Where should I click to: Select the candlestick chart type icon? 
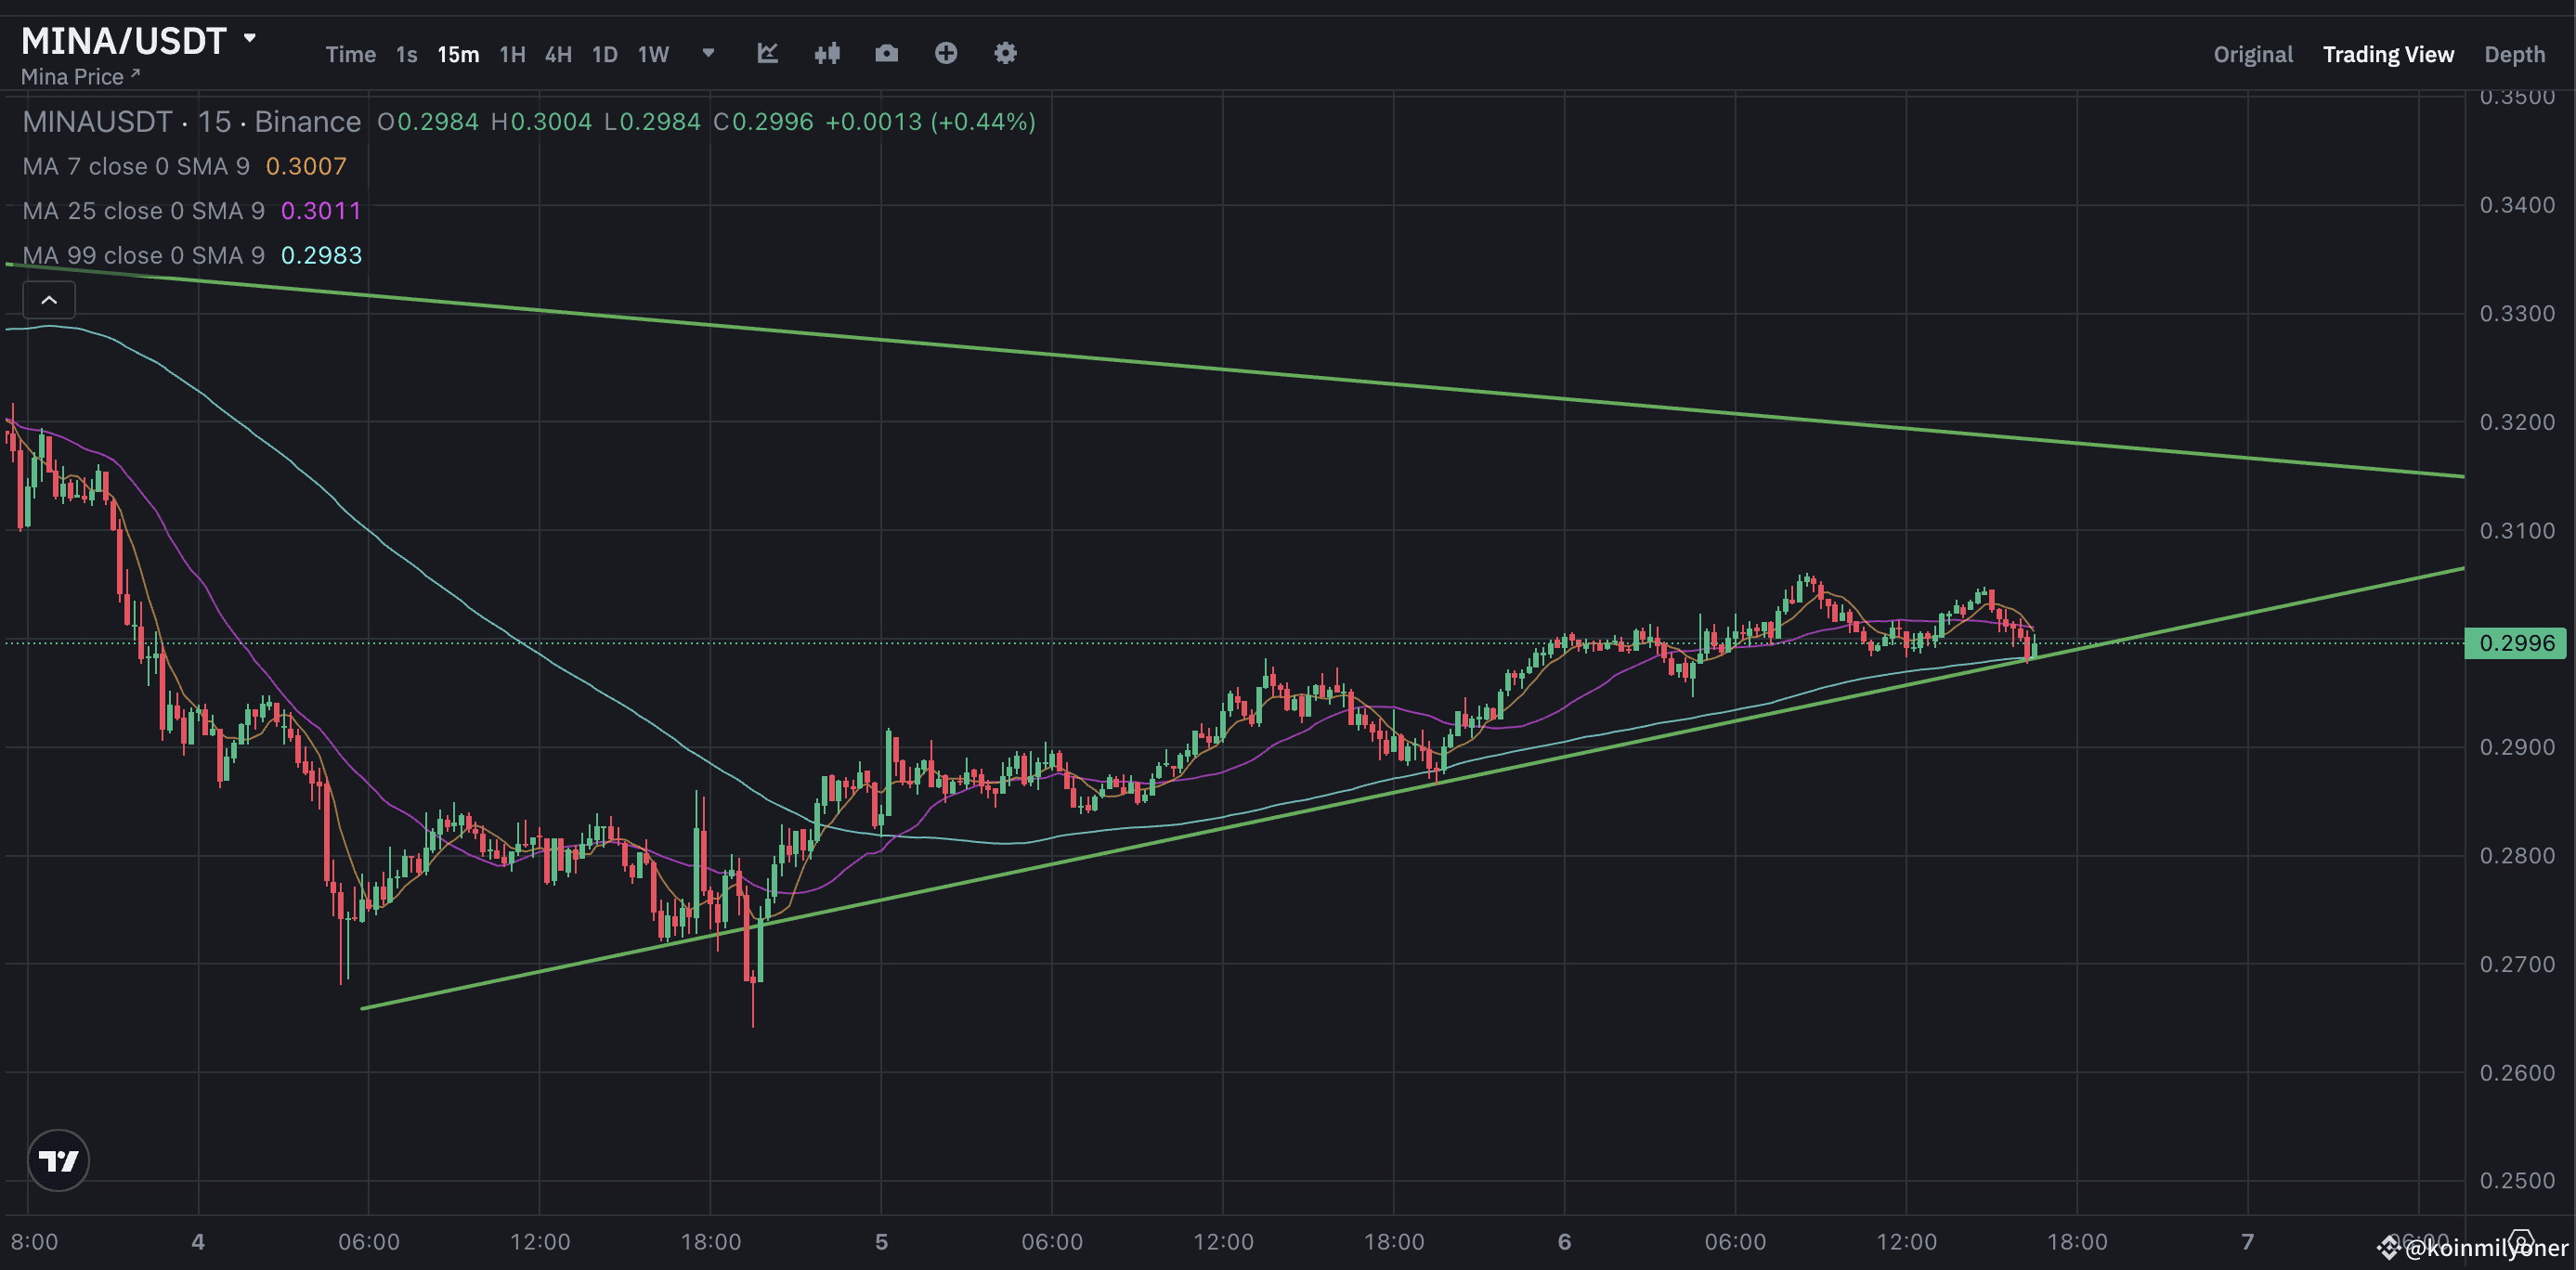coord(827,53)
